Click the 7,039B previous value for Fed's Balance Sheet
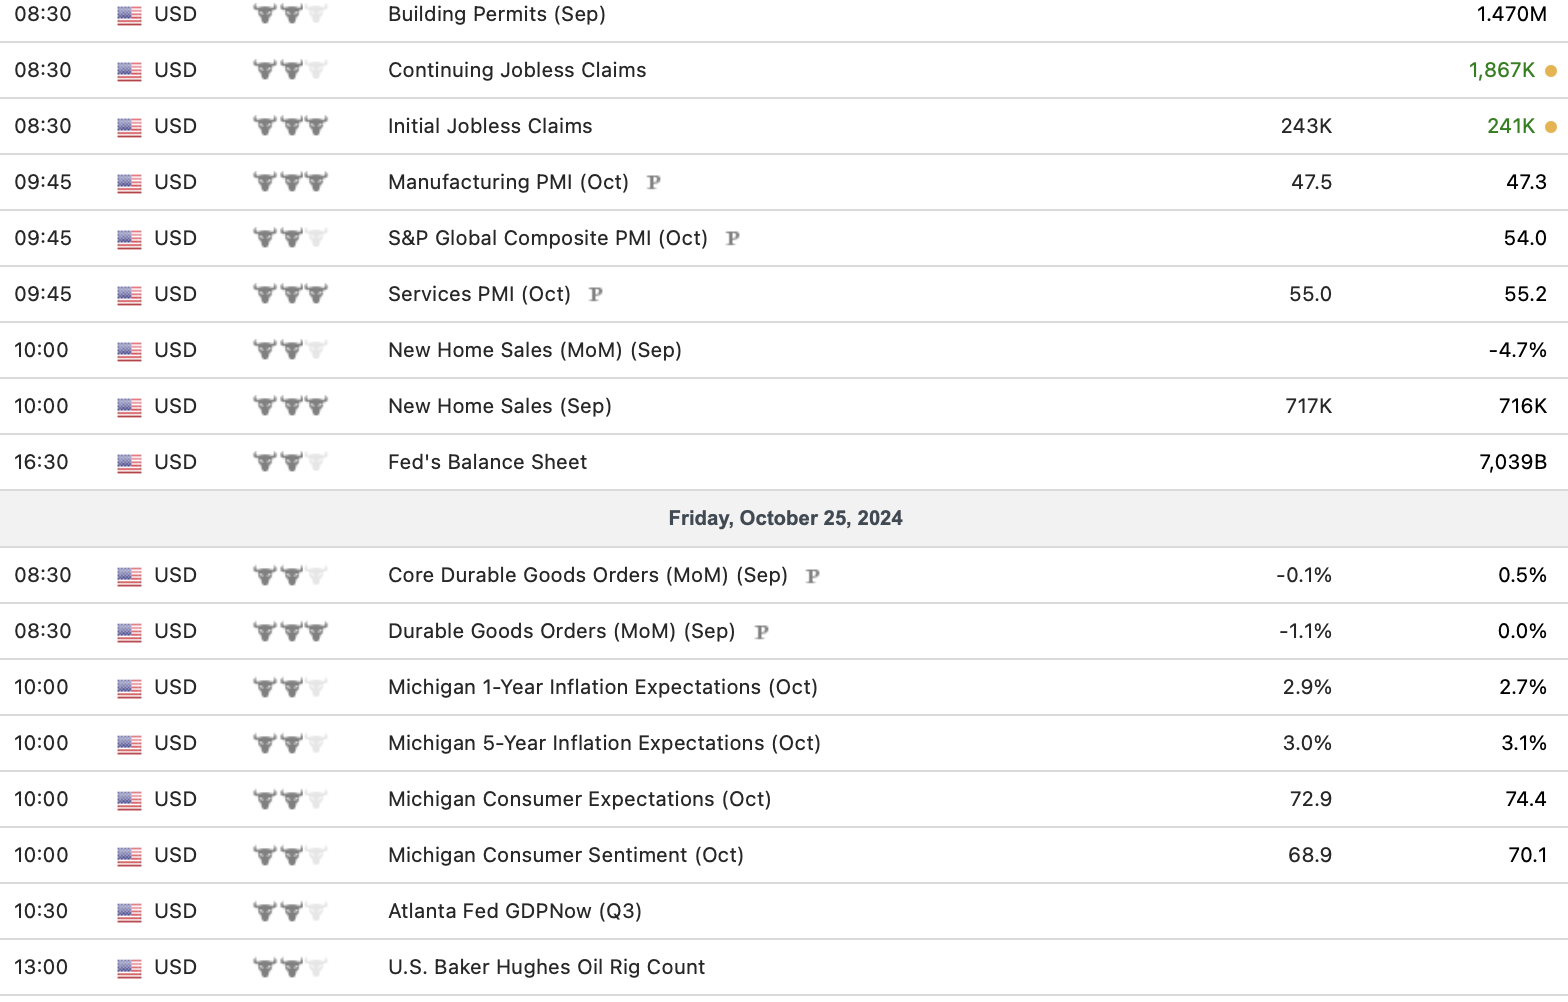This screenshot has width=1568, height=1002. [1512, 462]
